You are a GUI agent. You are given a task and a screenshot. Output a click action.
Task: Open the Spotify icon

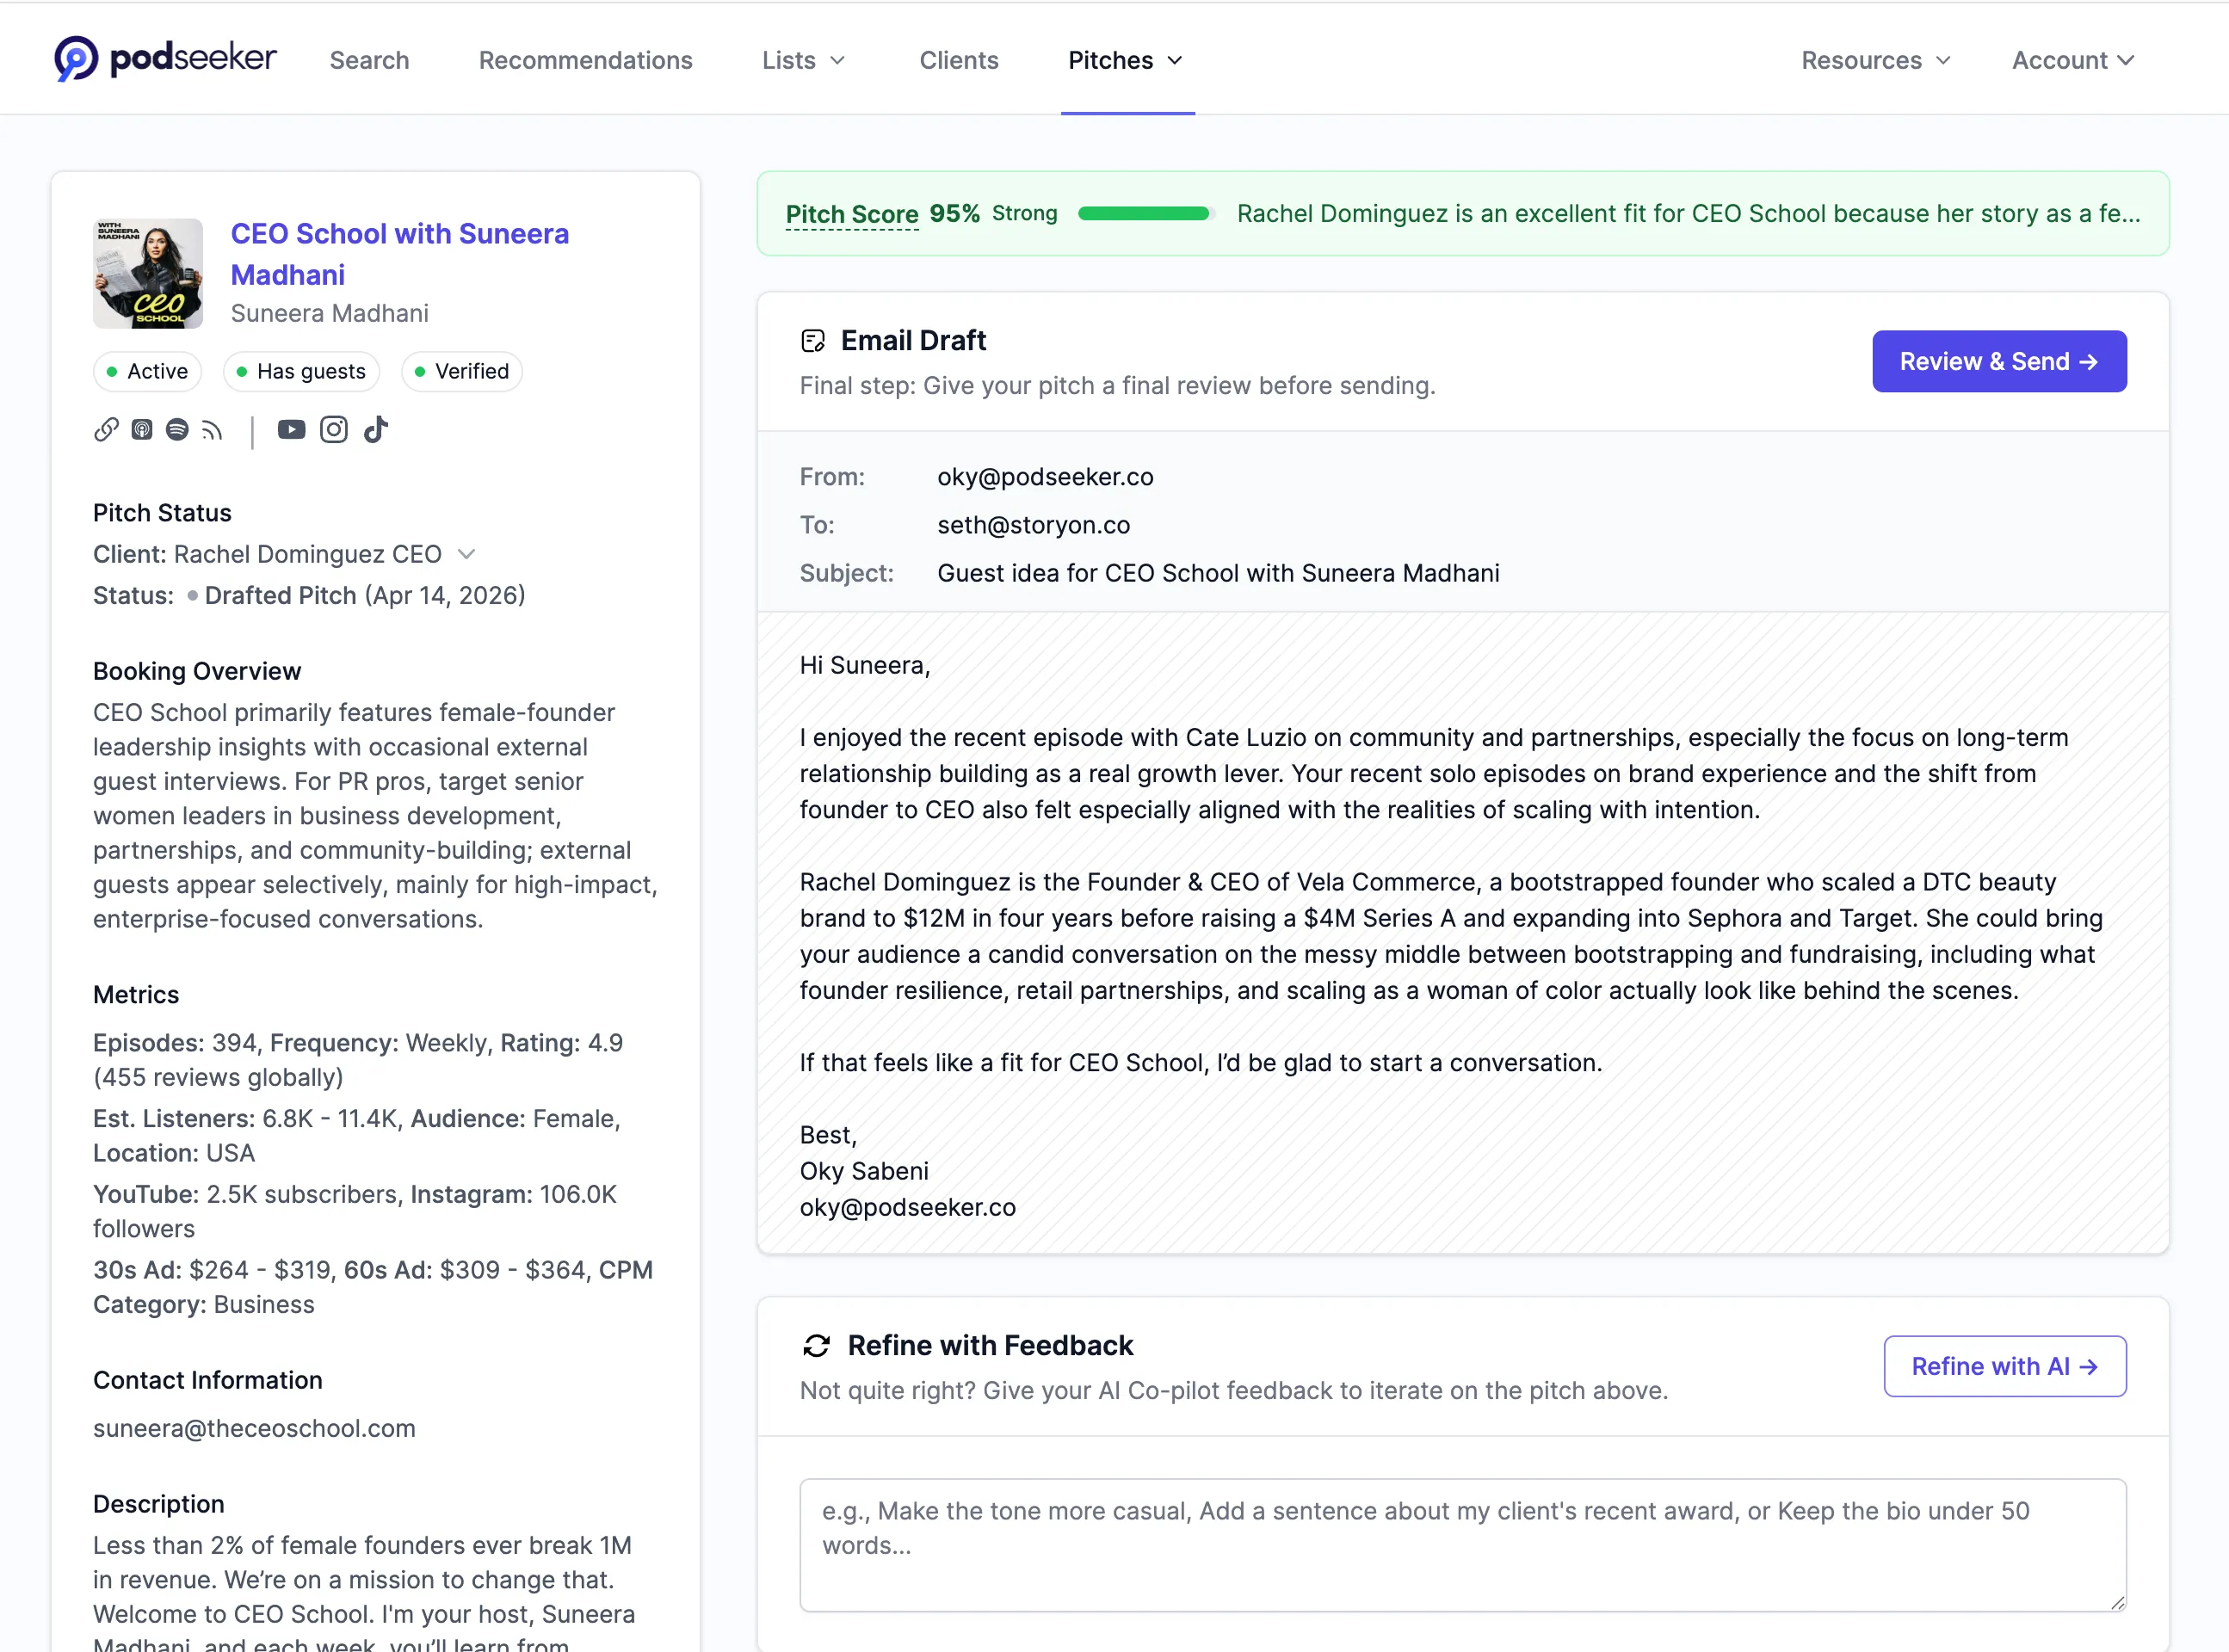point(177,430)
